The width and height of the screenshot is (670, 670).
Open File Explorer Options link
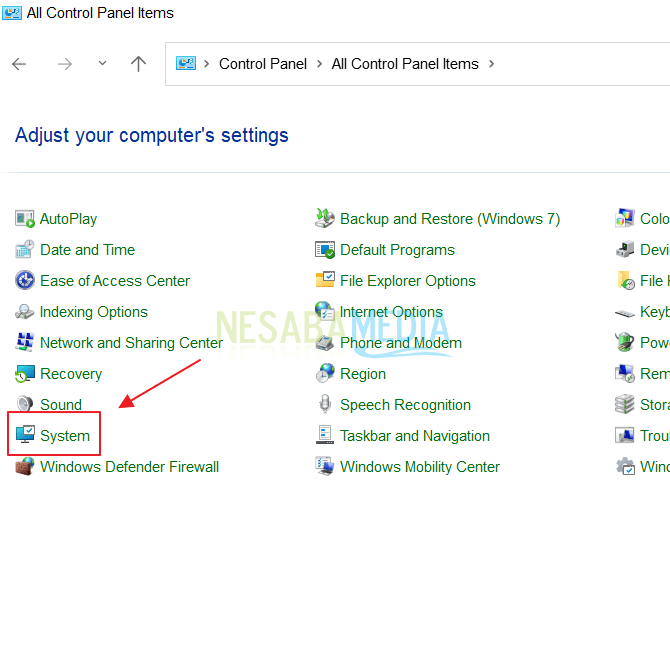click(x=408, y=281)
